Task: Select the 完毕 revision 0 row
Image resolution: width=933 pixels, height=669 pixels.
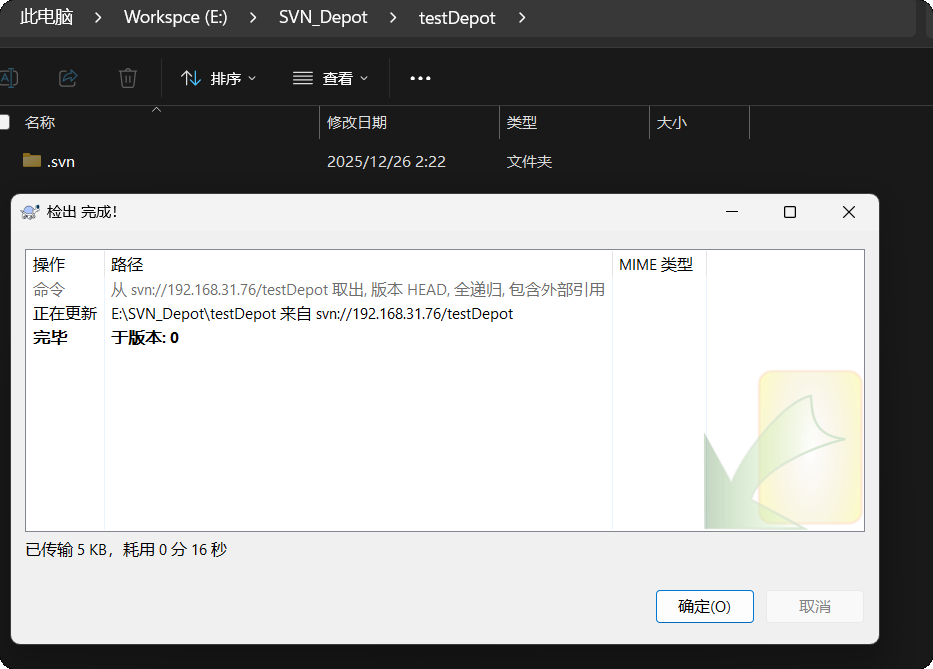Action: pyautogui.click(x=145, y=338)
